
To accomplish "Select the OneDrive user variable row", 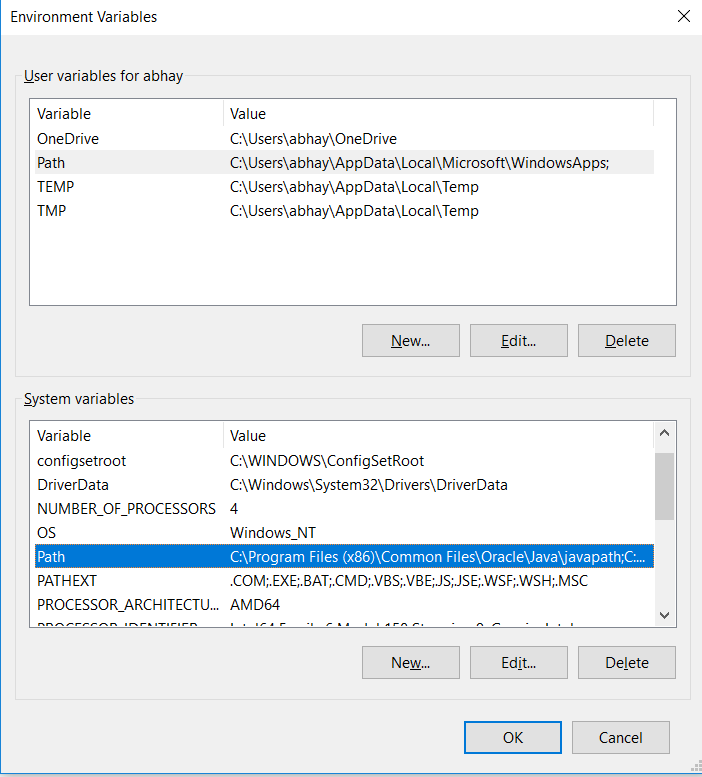I will 344,139.
